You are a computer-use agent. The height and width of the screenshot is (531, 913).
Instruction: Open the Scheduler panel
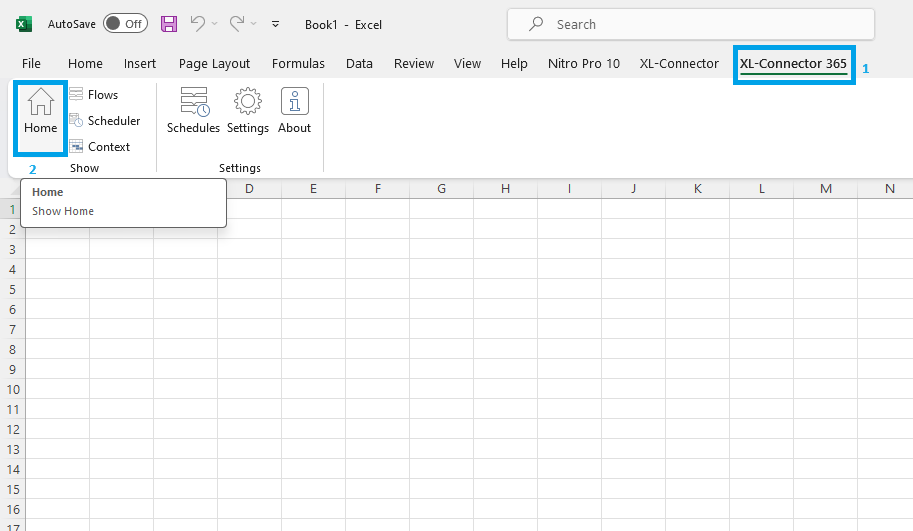pos(105,120)
